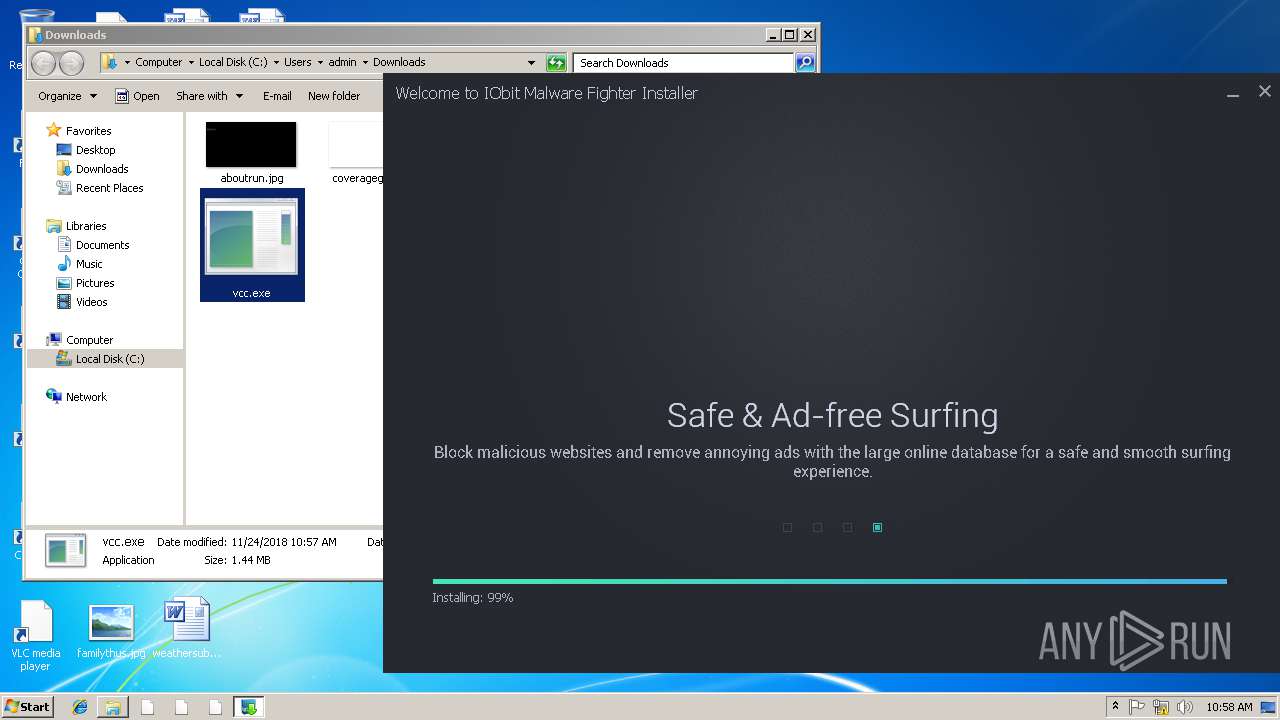Click the forward arrow in Downloads window
This screenshot has width=1280, height=720.
click(x=71, y=63)
